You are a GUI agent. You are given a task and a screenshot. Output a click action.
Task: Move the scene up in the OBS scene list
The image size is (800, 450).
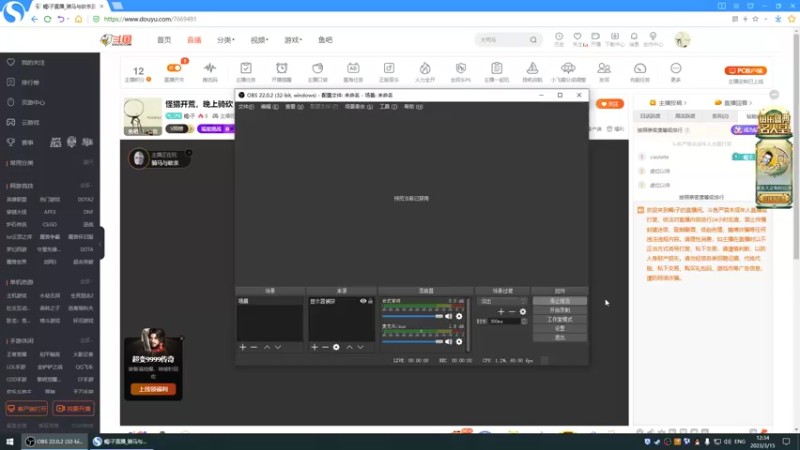point(267,347)
